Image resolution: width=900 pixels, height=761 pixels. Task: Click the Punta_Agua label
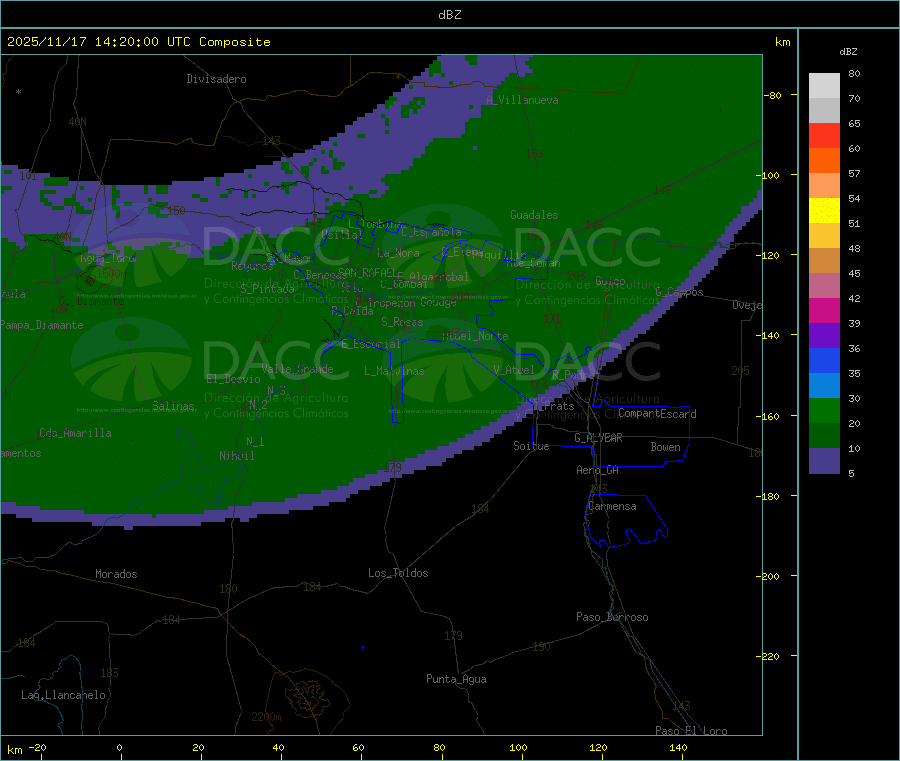point(456,679)
